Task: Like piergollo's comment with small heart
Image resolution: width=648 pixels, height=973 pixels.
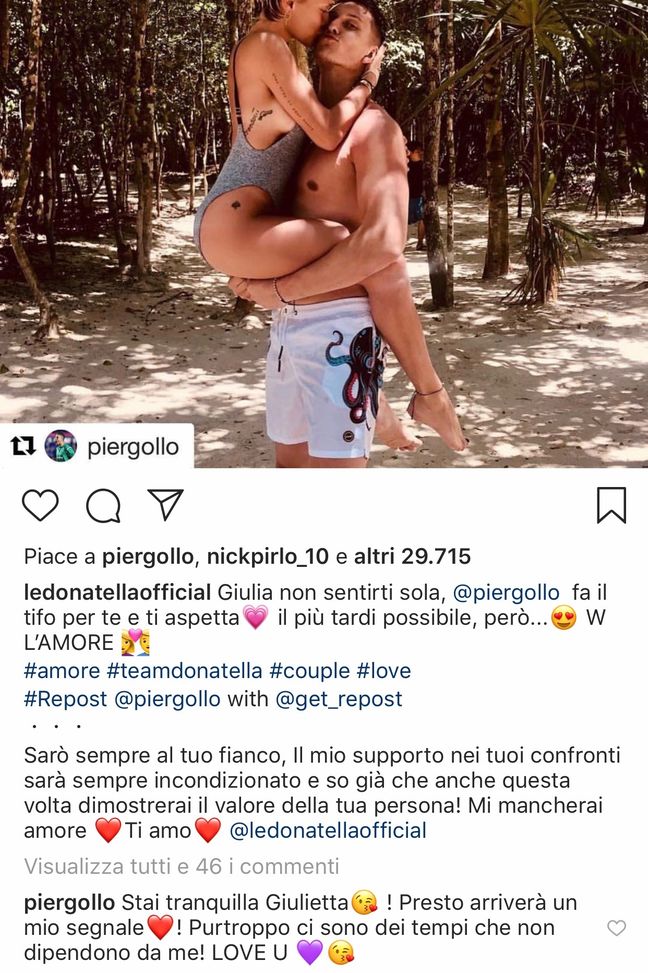Action: point(616,928)
